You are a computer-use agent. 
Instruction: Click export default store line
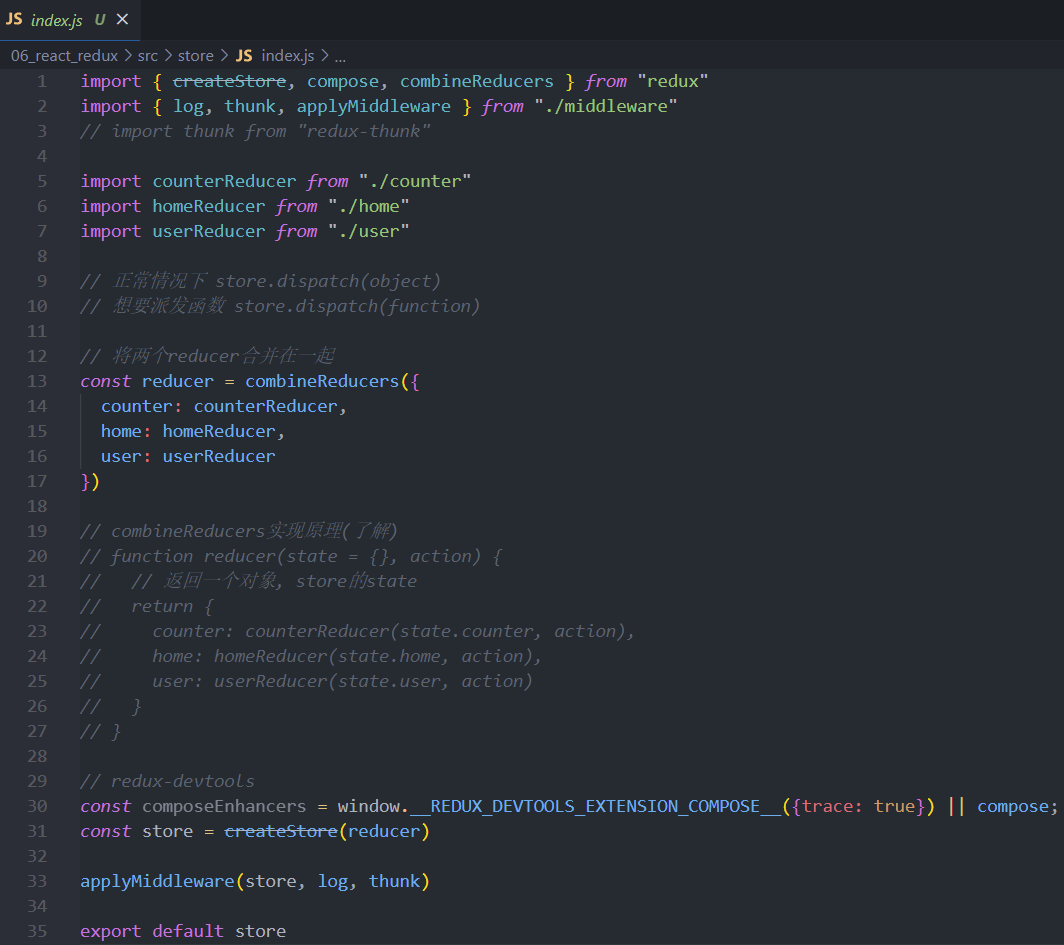[183, 931]
